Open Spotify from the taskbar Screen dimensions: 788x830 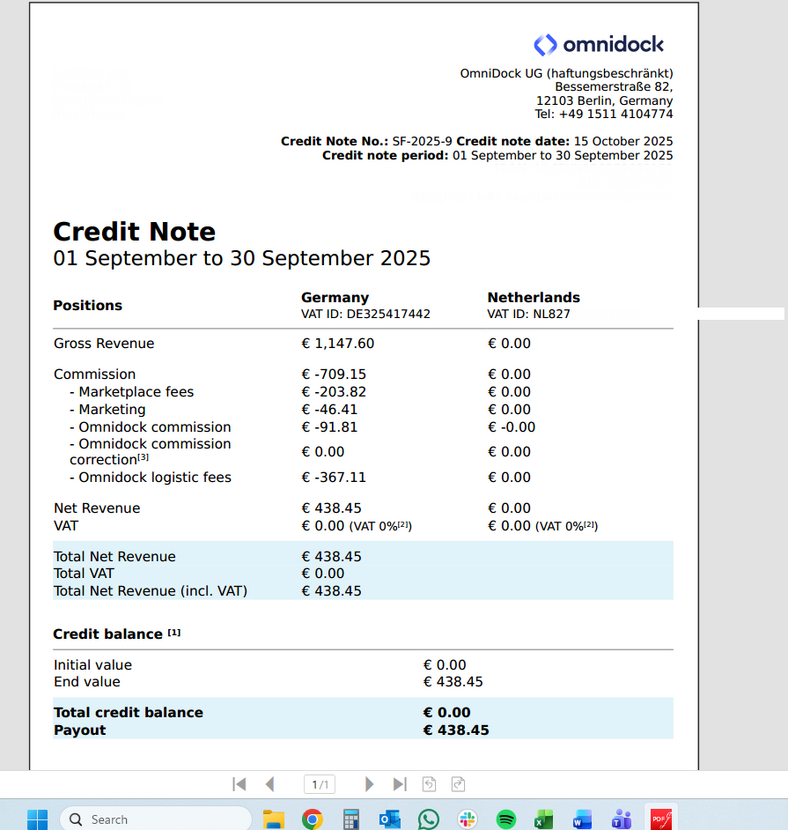pos(506,819)
